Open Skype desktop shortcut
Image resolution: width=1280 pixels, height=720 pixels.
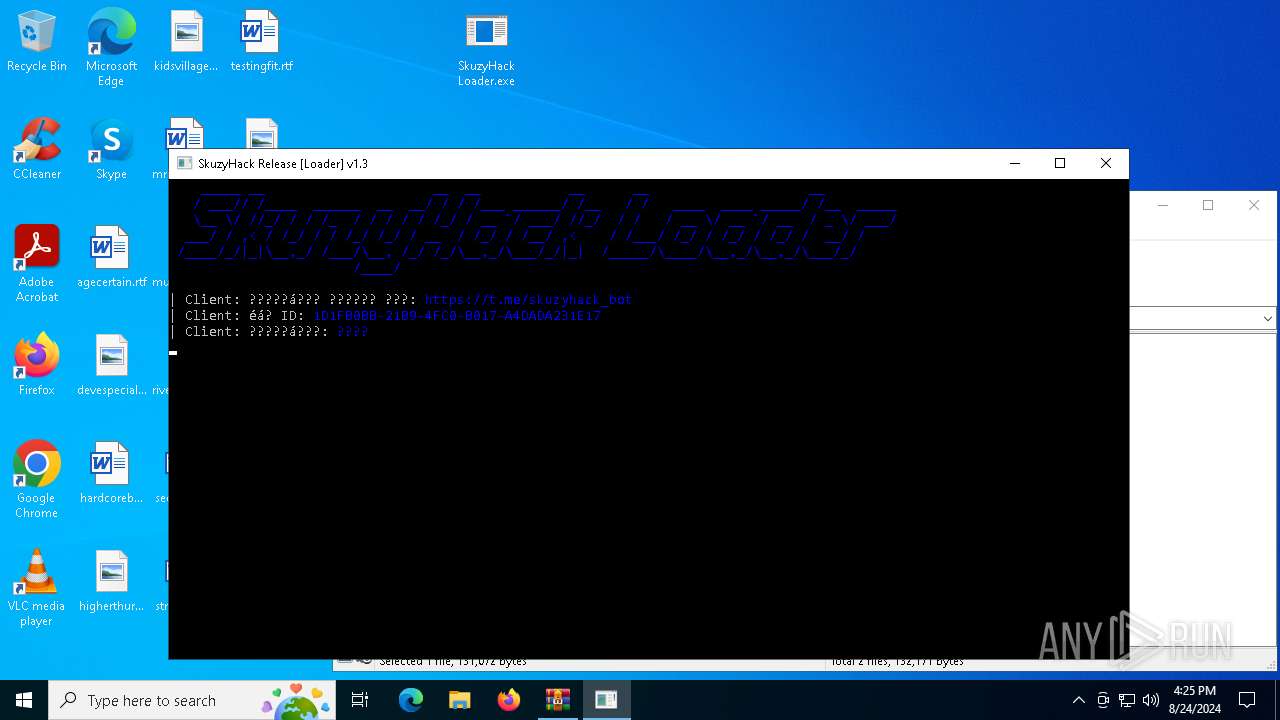[x=111, y=150]
